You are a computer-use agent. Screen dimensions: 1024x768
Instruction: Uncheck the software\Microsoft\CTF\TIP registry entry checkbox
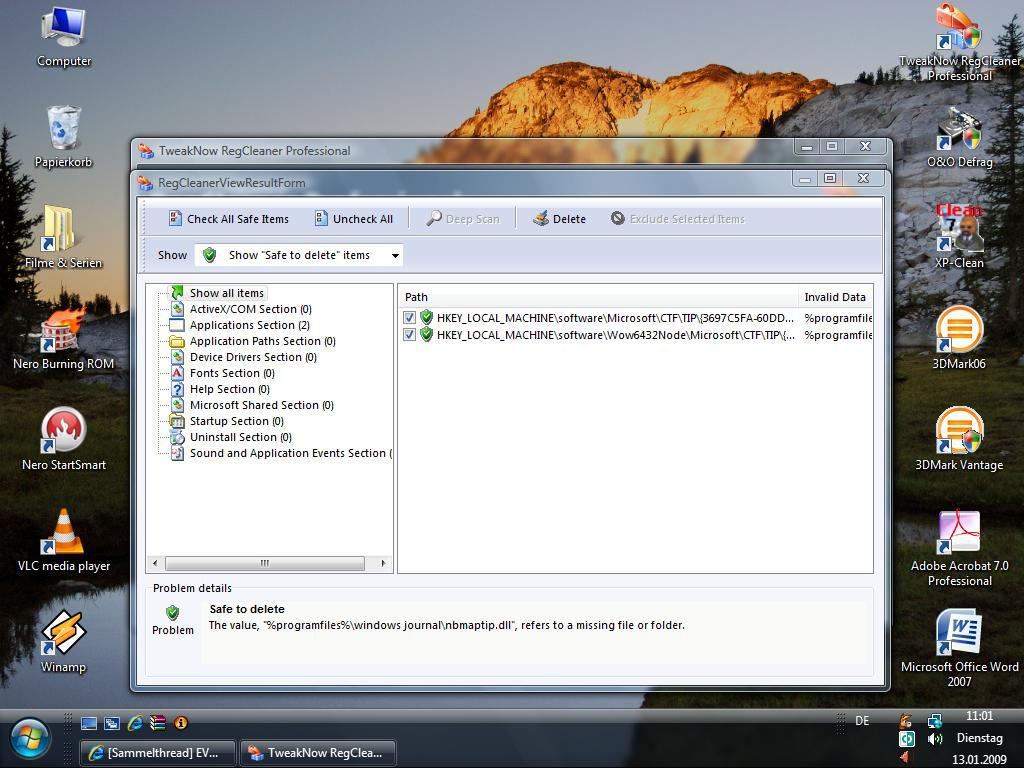409,318
